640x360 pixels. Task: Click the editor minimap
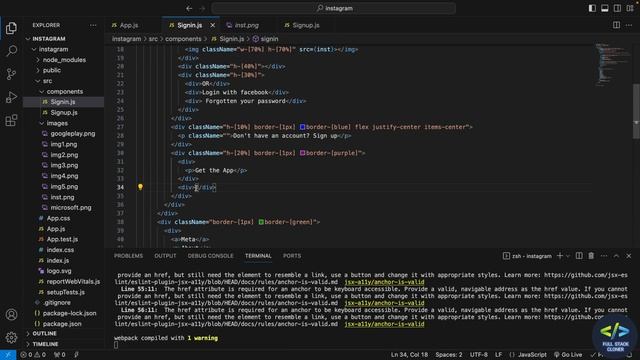click(612, 64)
